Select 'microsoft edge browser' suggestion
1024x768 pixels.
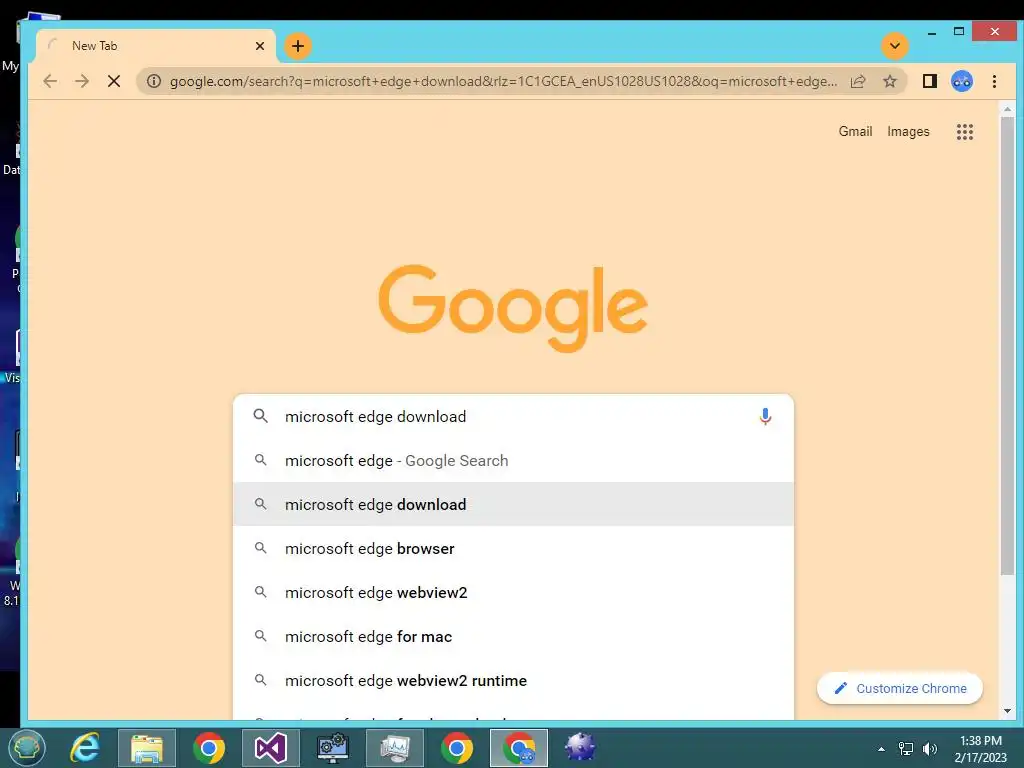513,549
